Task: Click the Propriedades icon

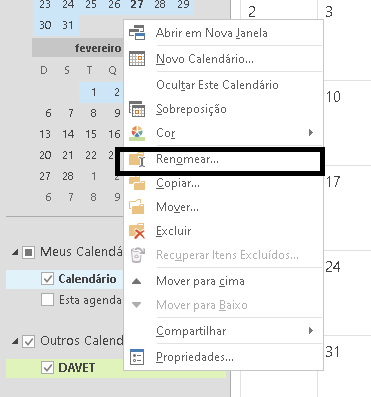Action: 137,357
